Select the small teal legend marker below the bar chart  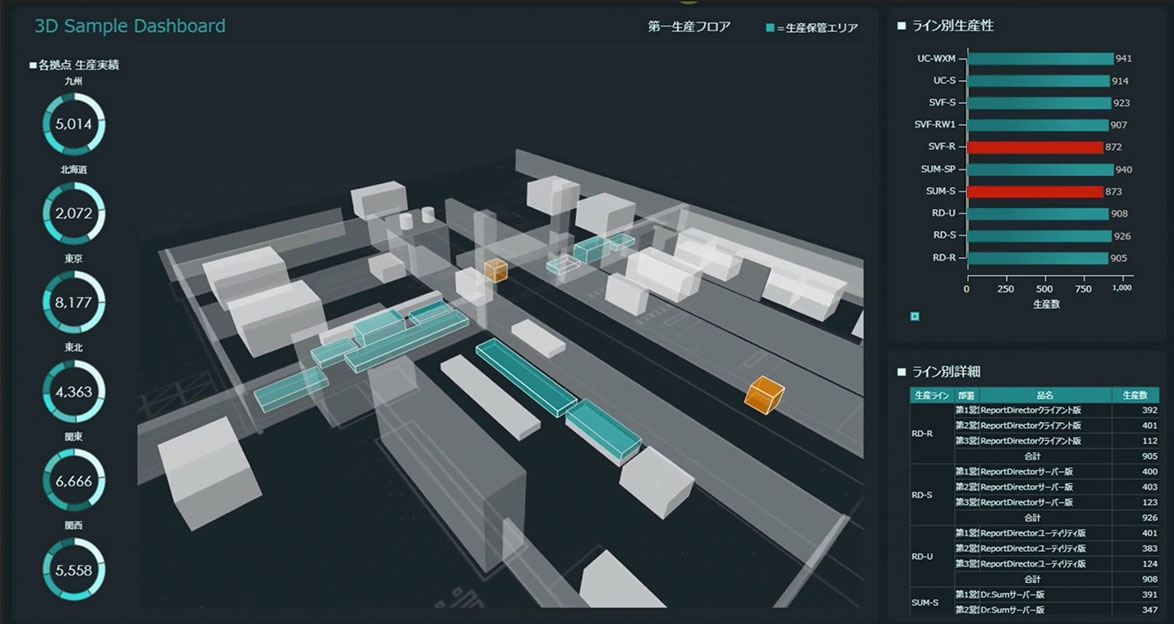click(914, 316)
